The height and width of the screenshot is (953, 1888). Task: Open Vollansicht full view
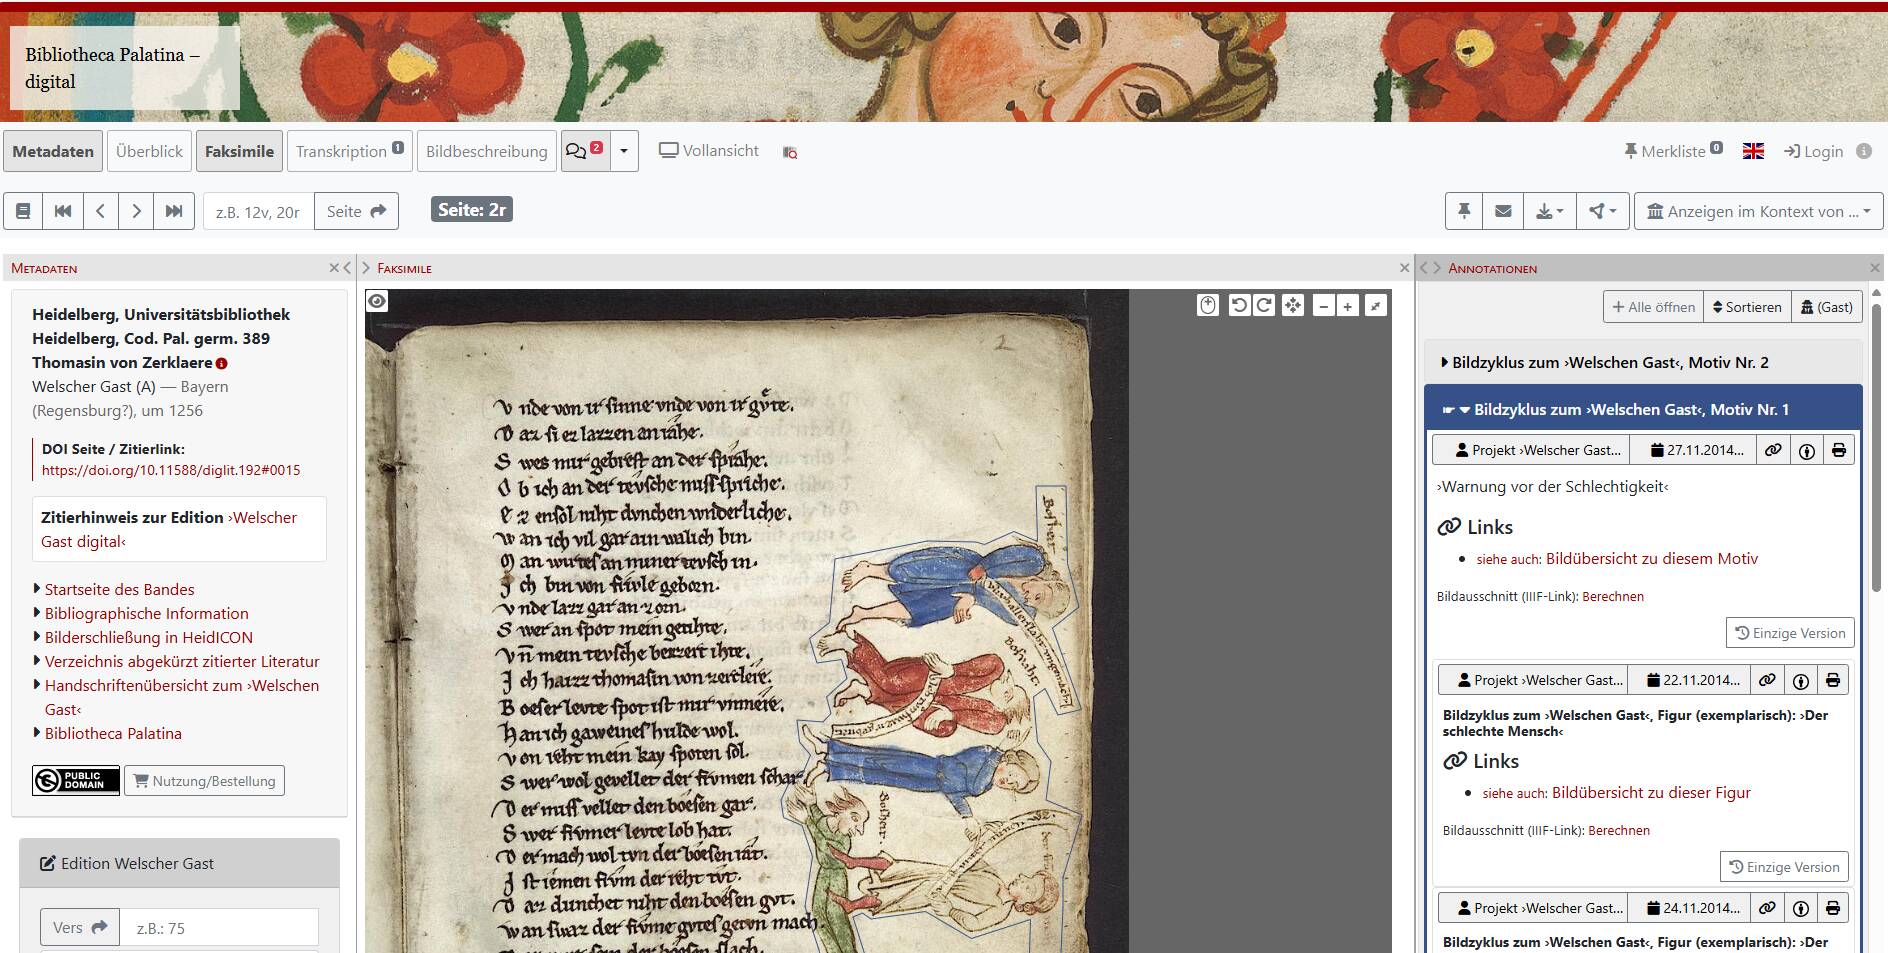(x=709, y=151)
